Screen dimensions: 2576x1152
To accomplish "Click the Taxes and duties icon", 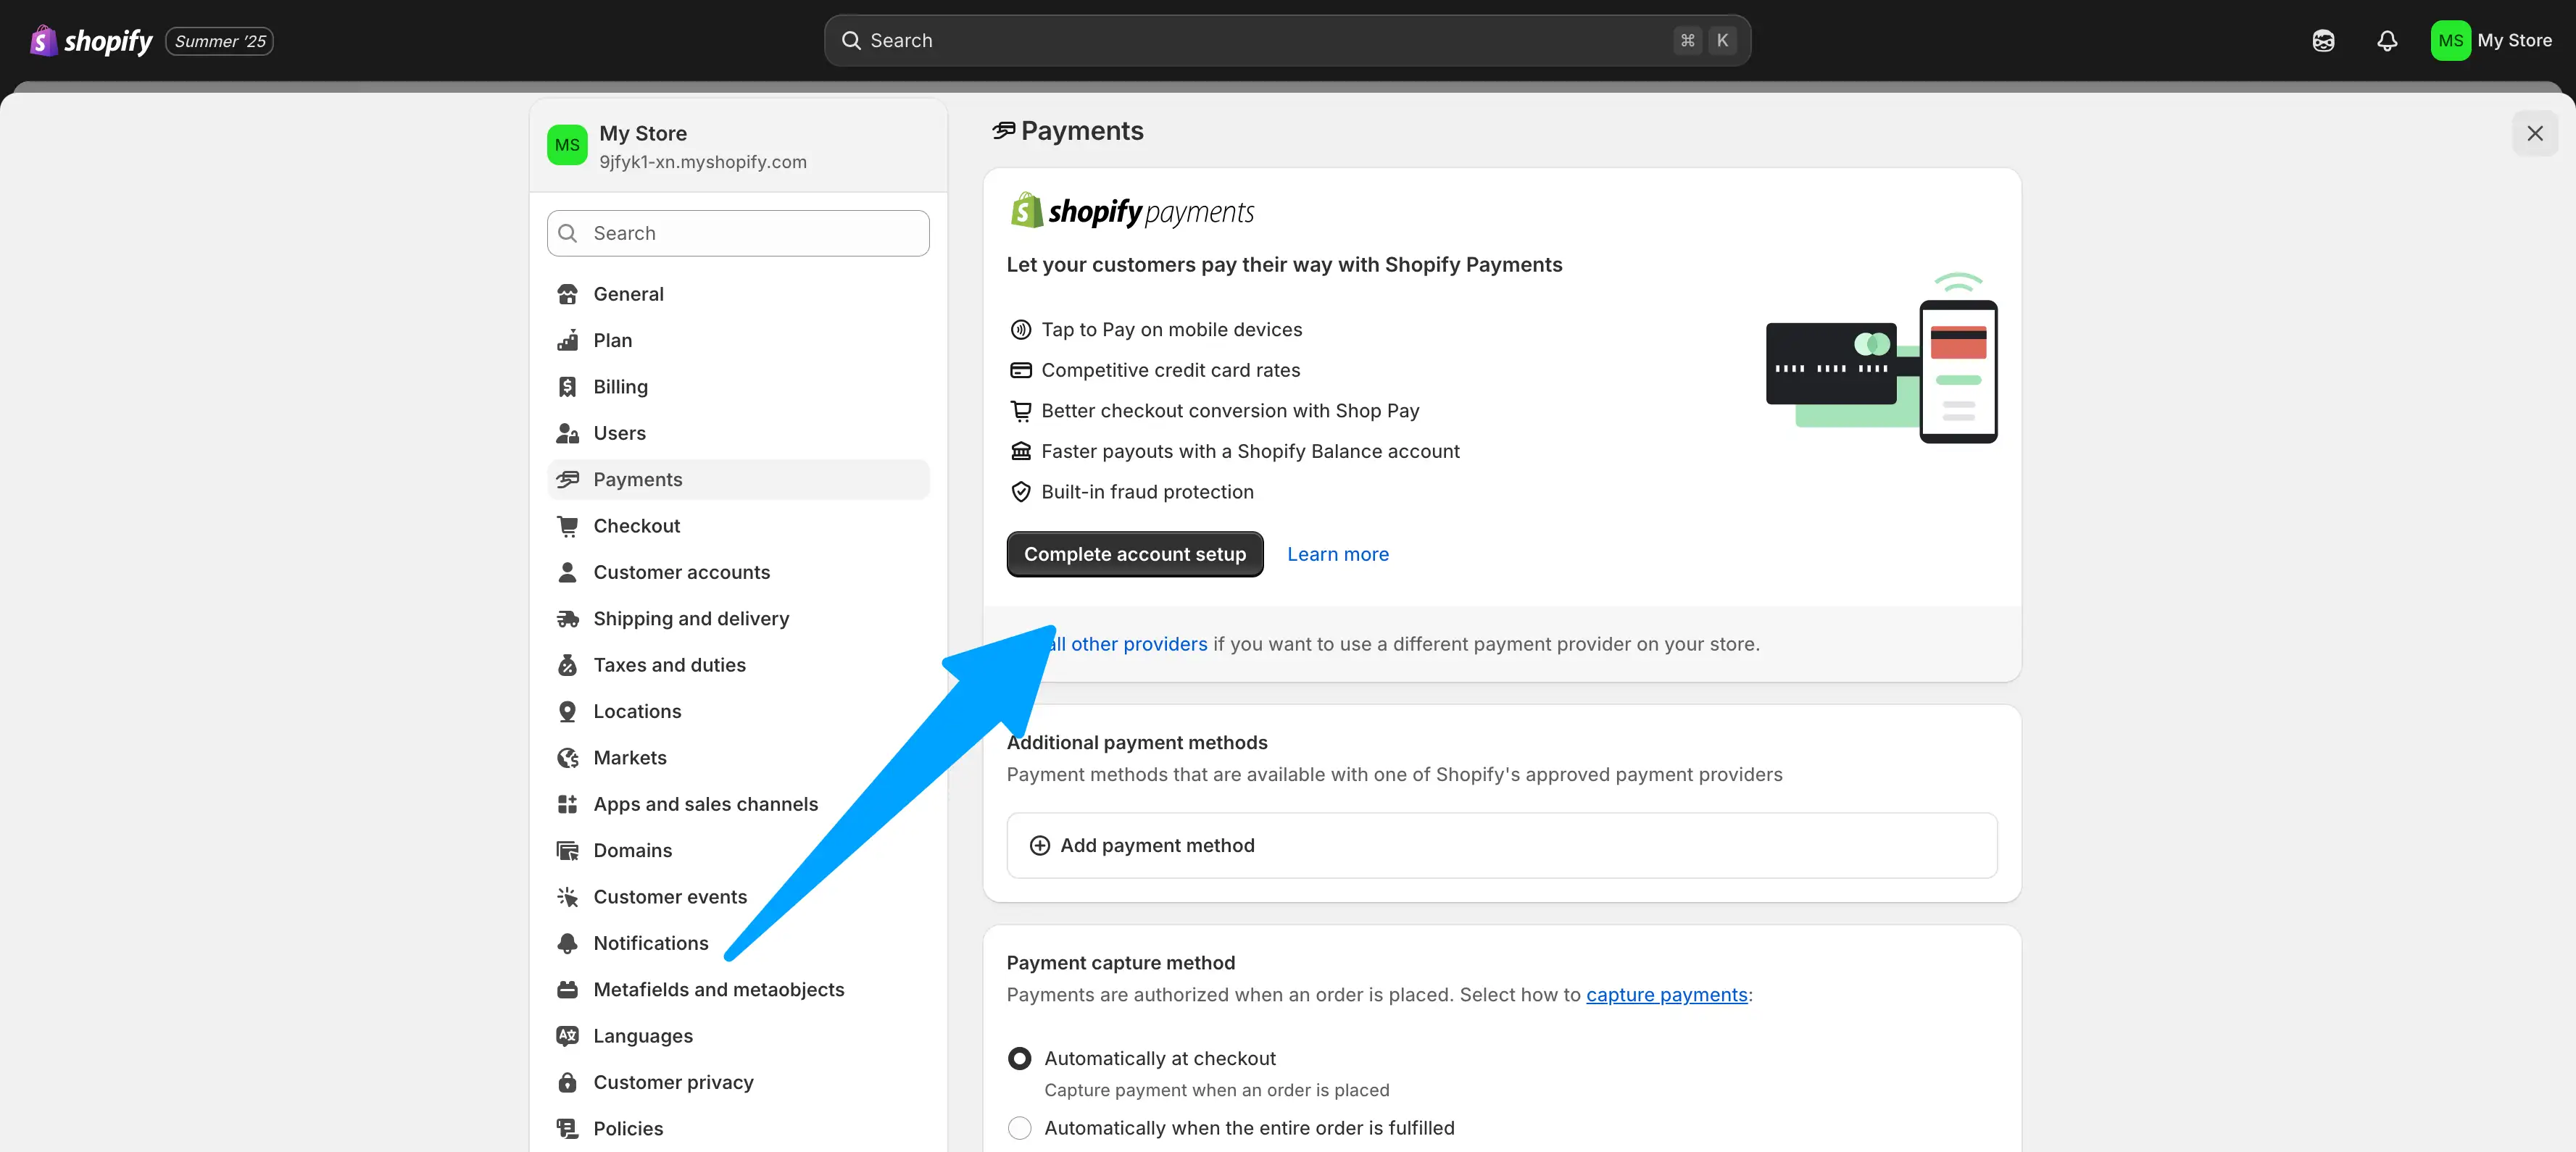I will 567,665.
